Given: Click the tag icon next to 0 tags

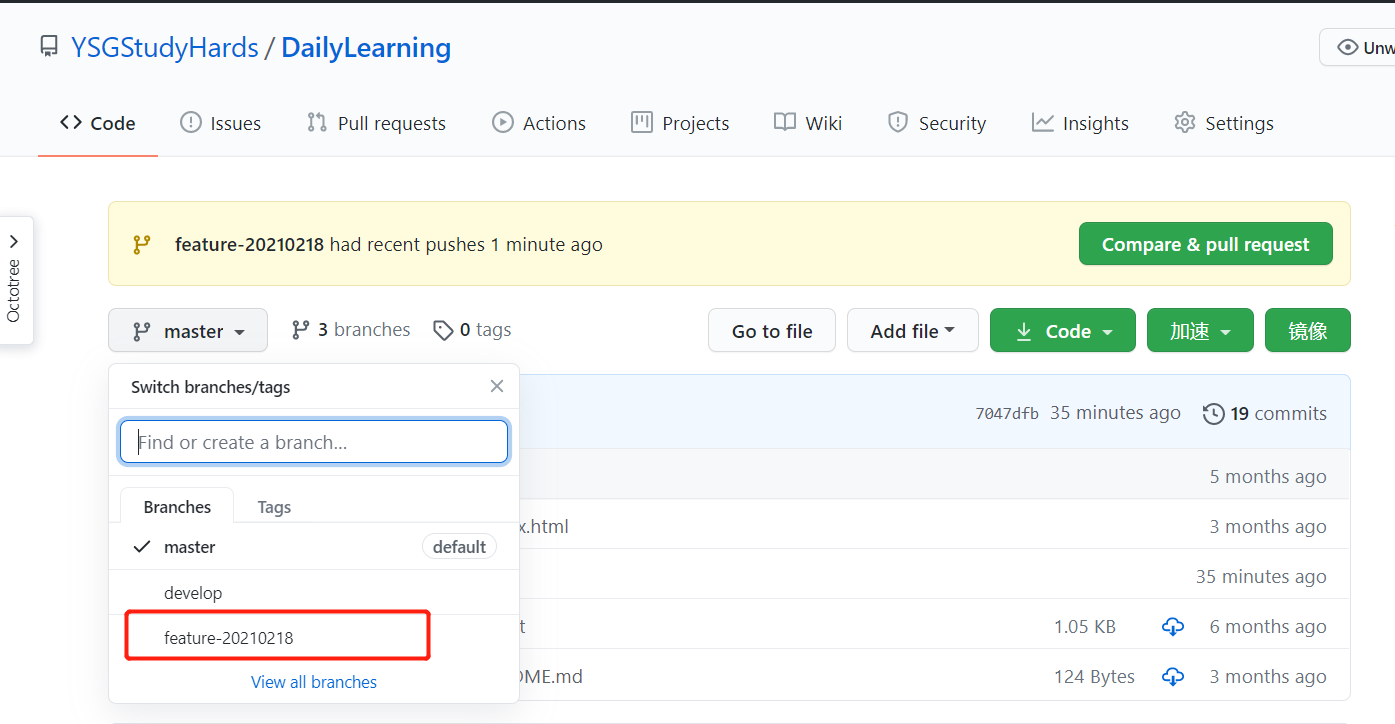Looking at the screenshot, I should pyautogui.click(x=443, y=330).
